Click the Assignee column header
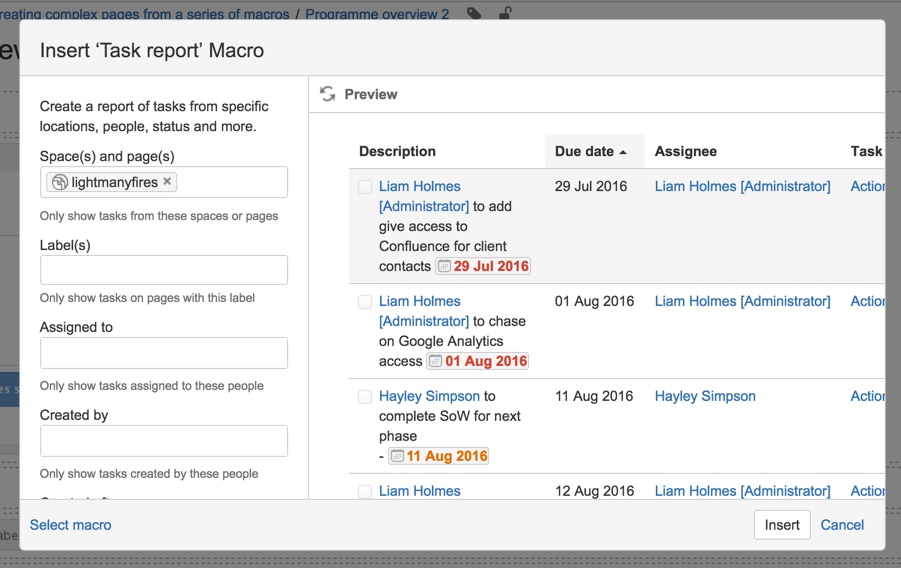901x568 pixels. 686,151
